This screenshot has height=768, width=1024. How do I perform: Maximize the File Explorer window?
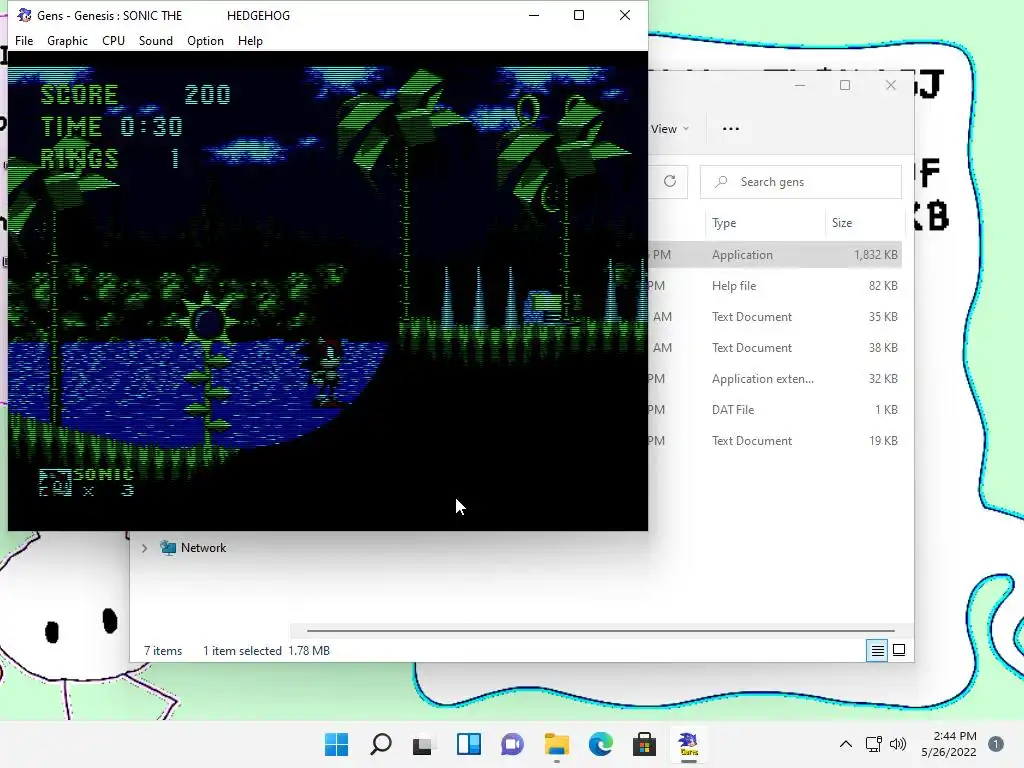pyautogui.click(x=845, y=86)
